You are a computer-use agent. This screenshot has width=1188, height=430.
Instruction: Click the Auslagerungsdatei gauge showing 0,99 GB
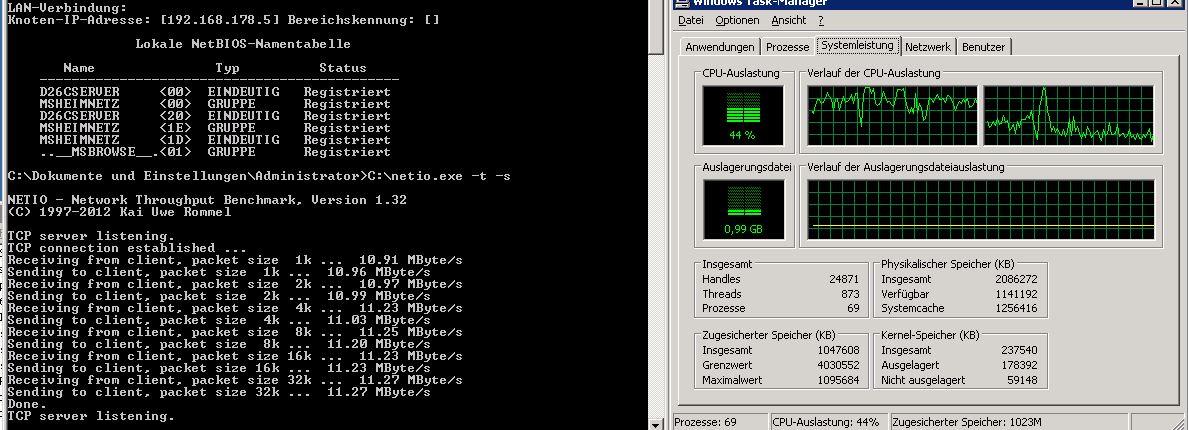pos(742,207)
